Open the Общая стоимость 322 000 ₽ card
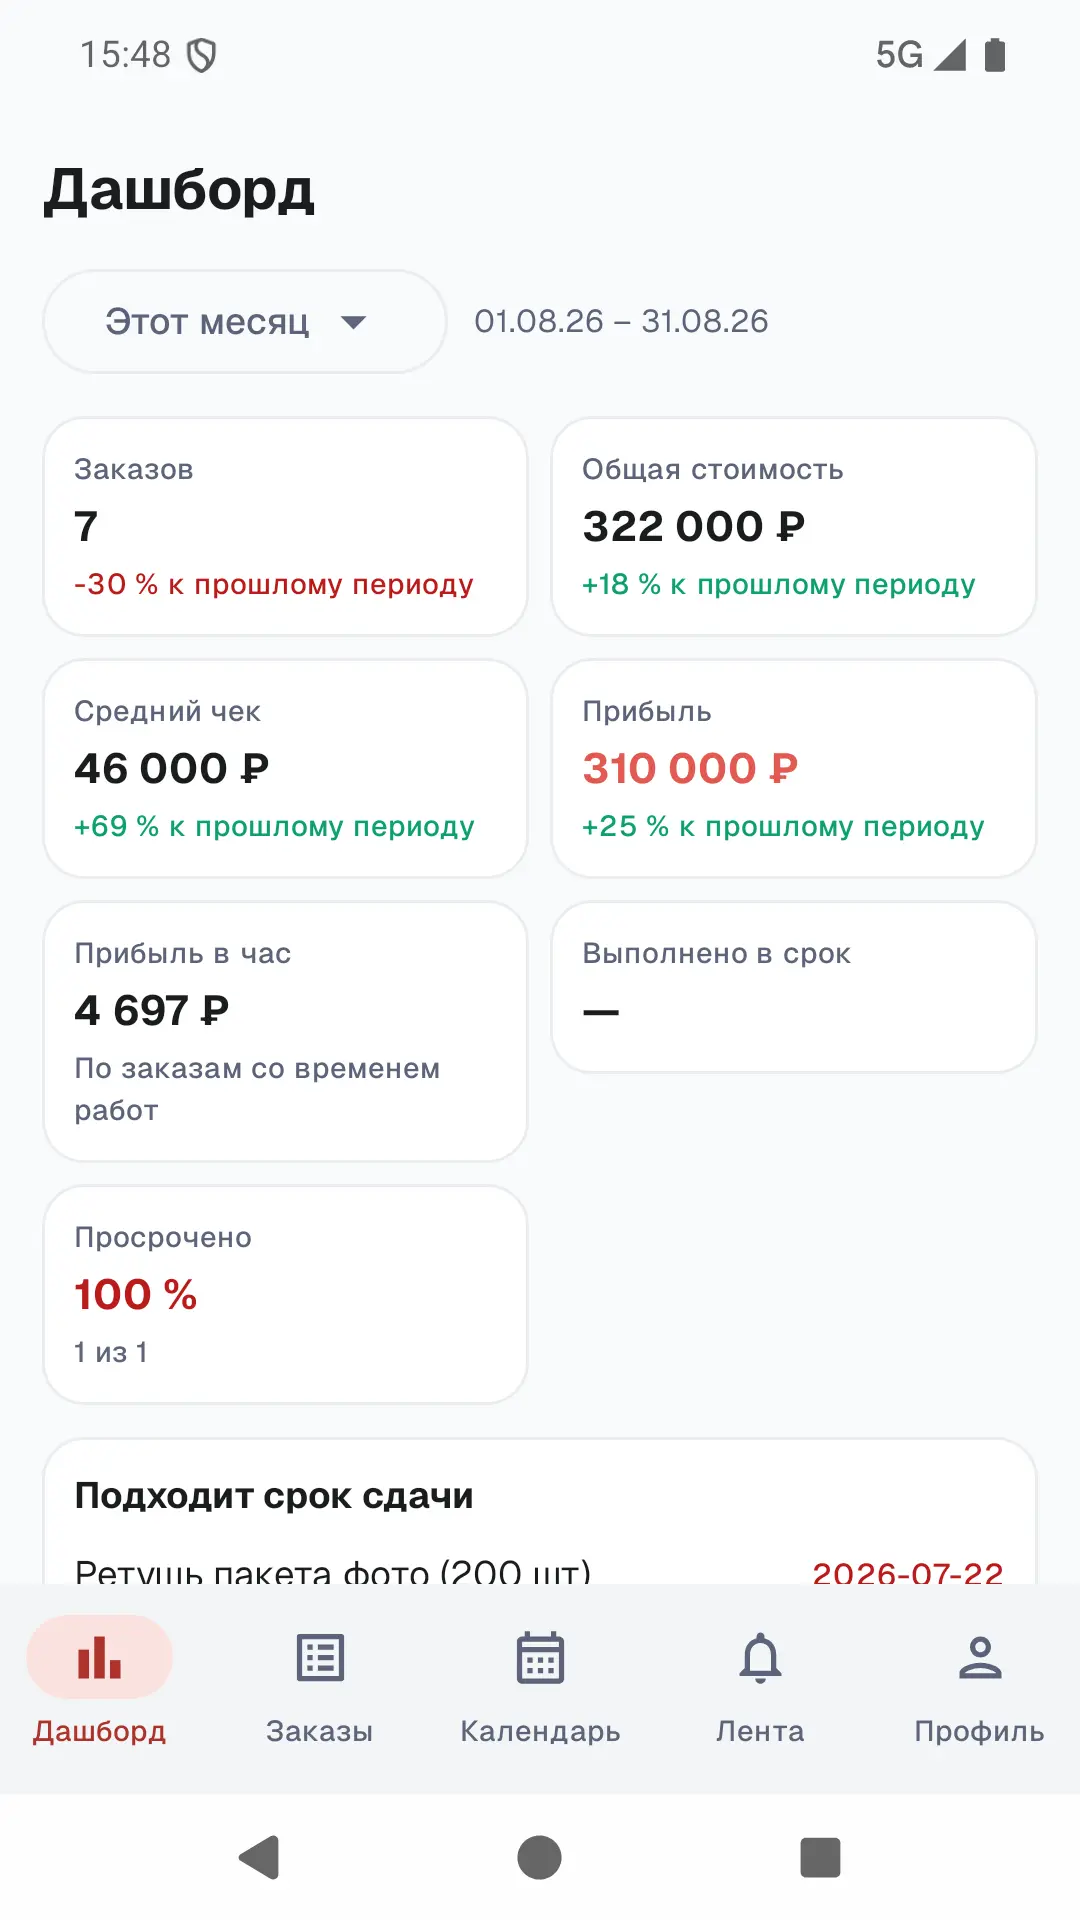Viewport: 1080px width, 1920px height. [x=794, y=526]
